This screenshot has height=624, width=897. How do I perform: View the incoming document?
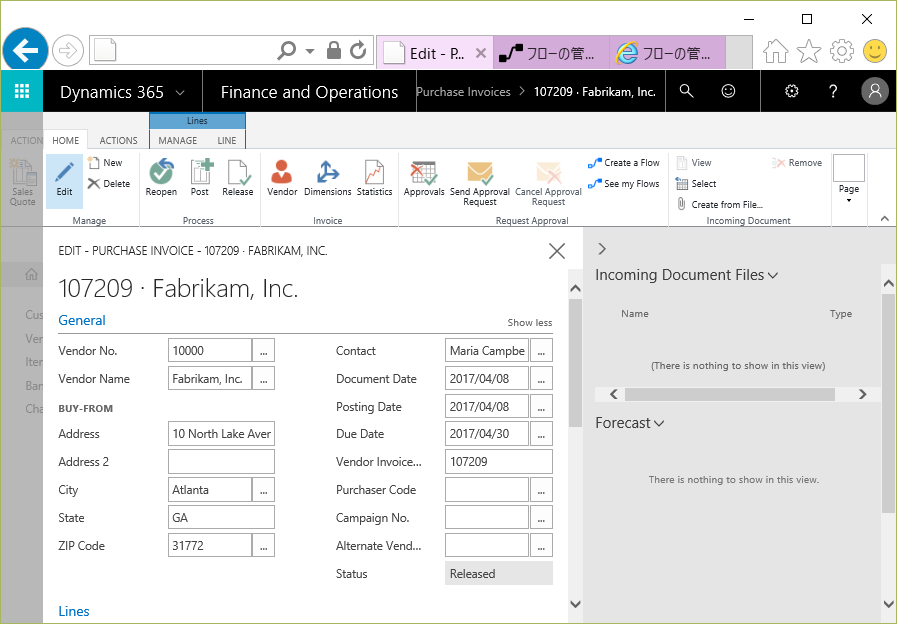[x=694, y=163]
